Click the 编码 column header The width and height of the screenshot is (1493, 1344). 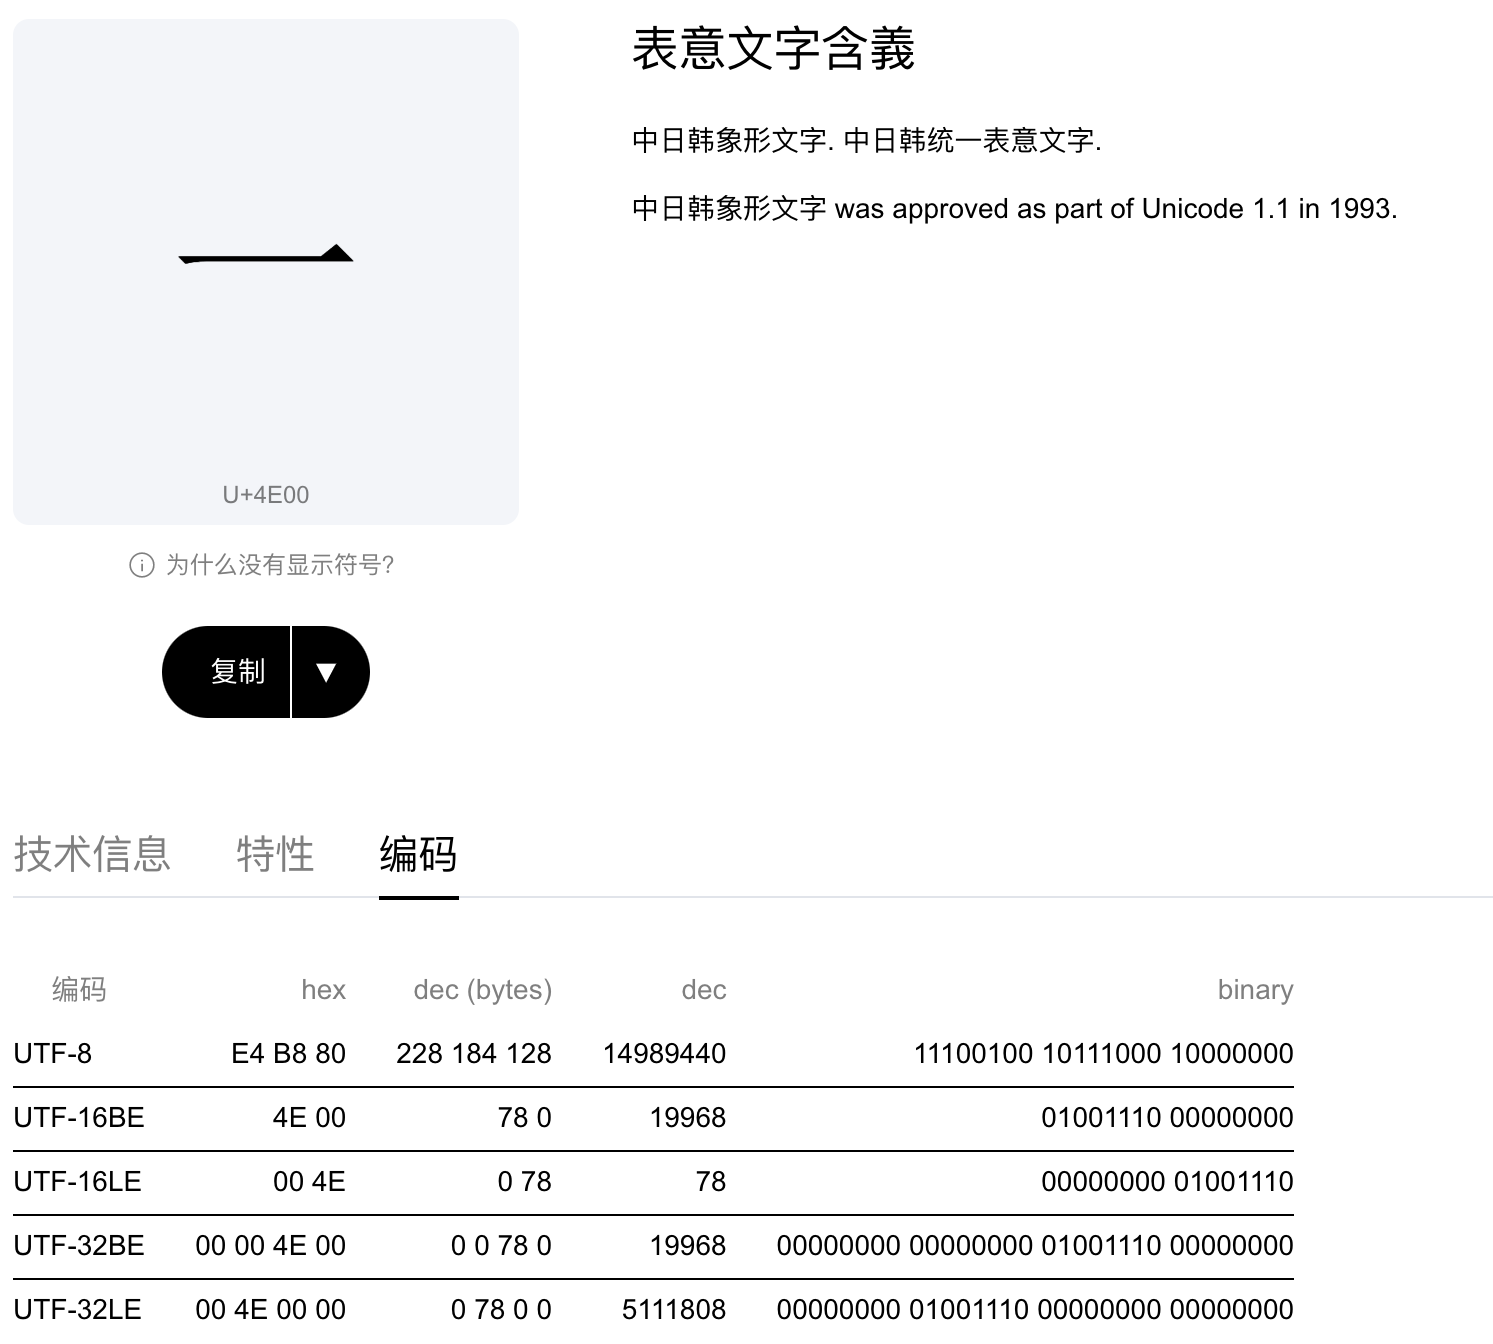79,990
